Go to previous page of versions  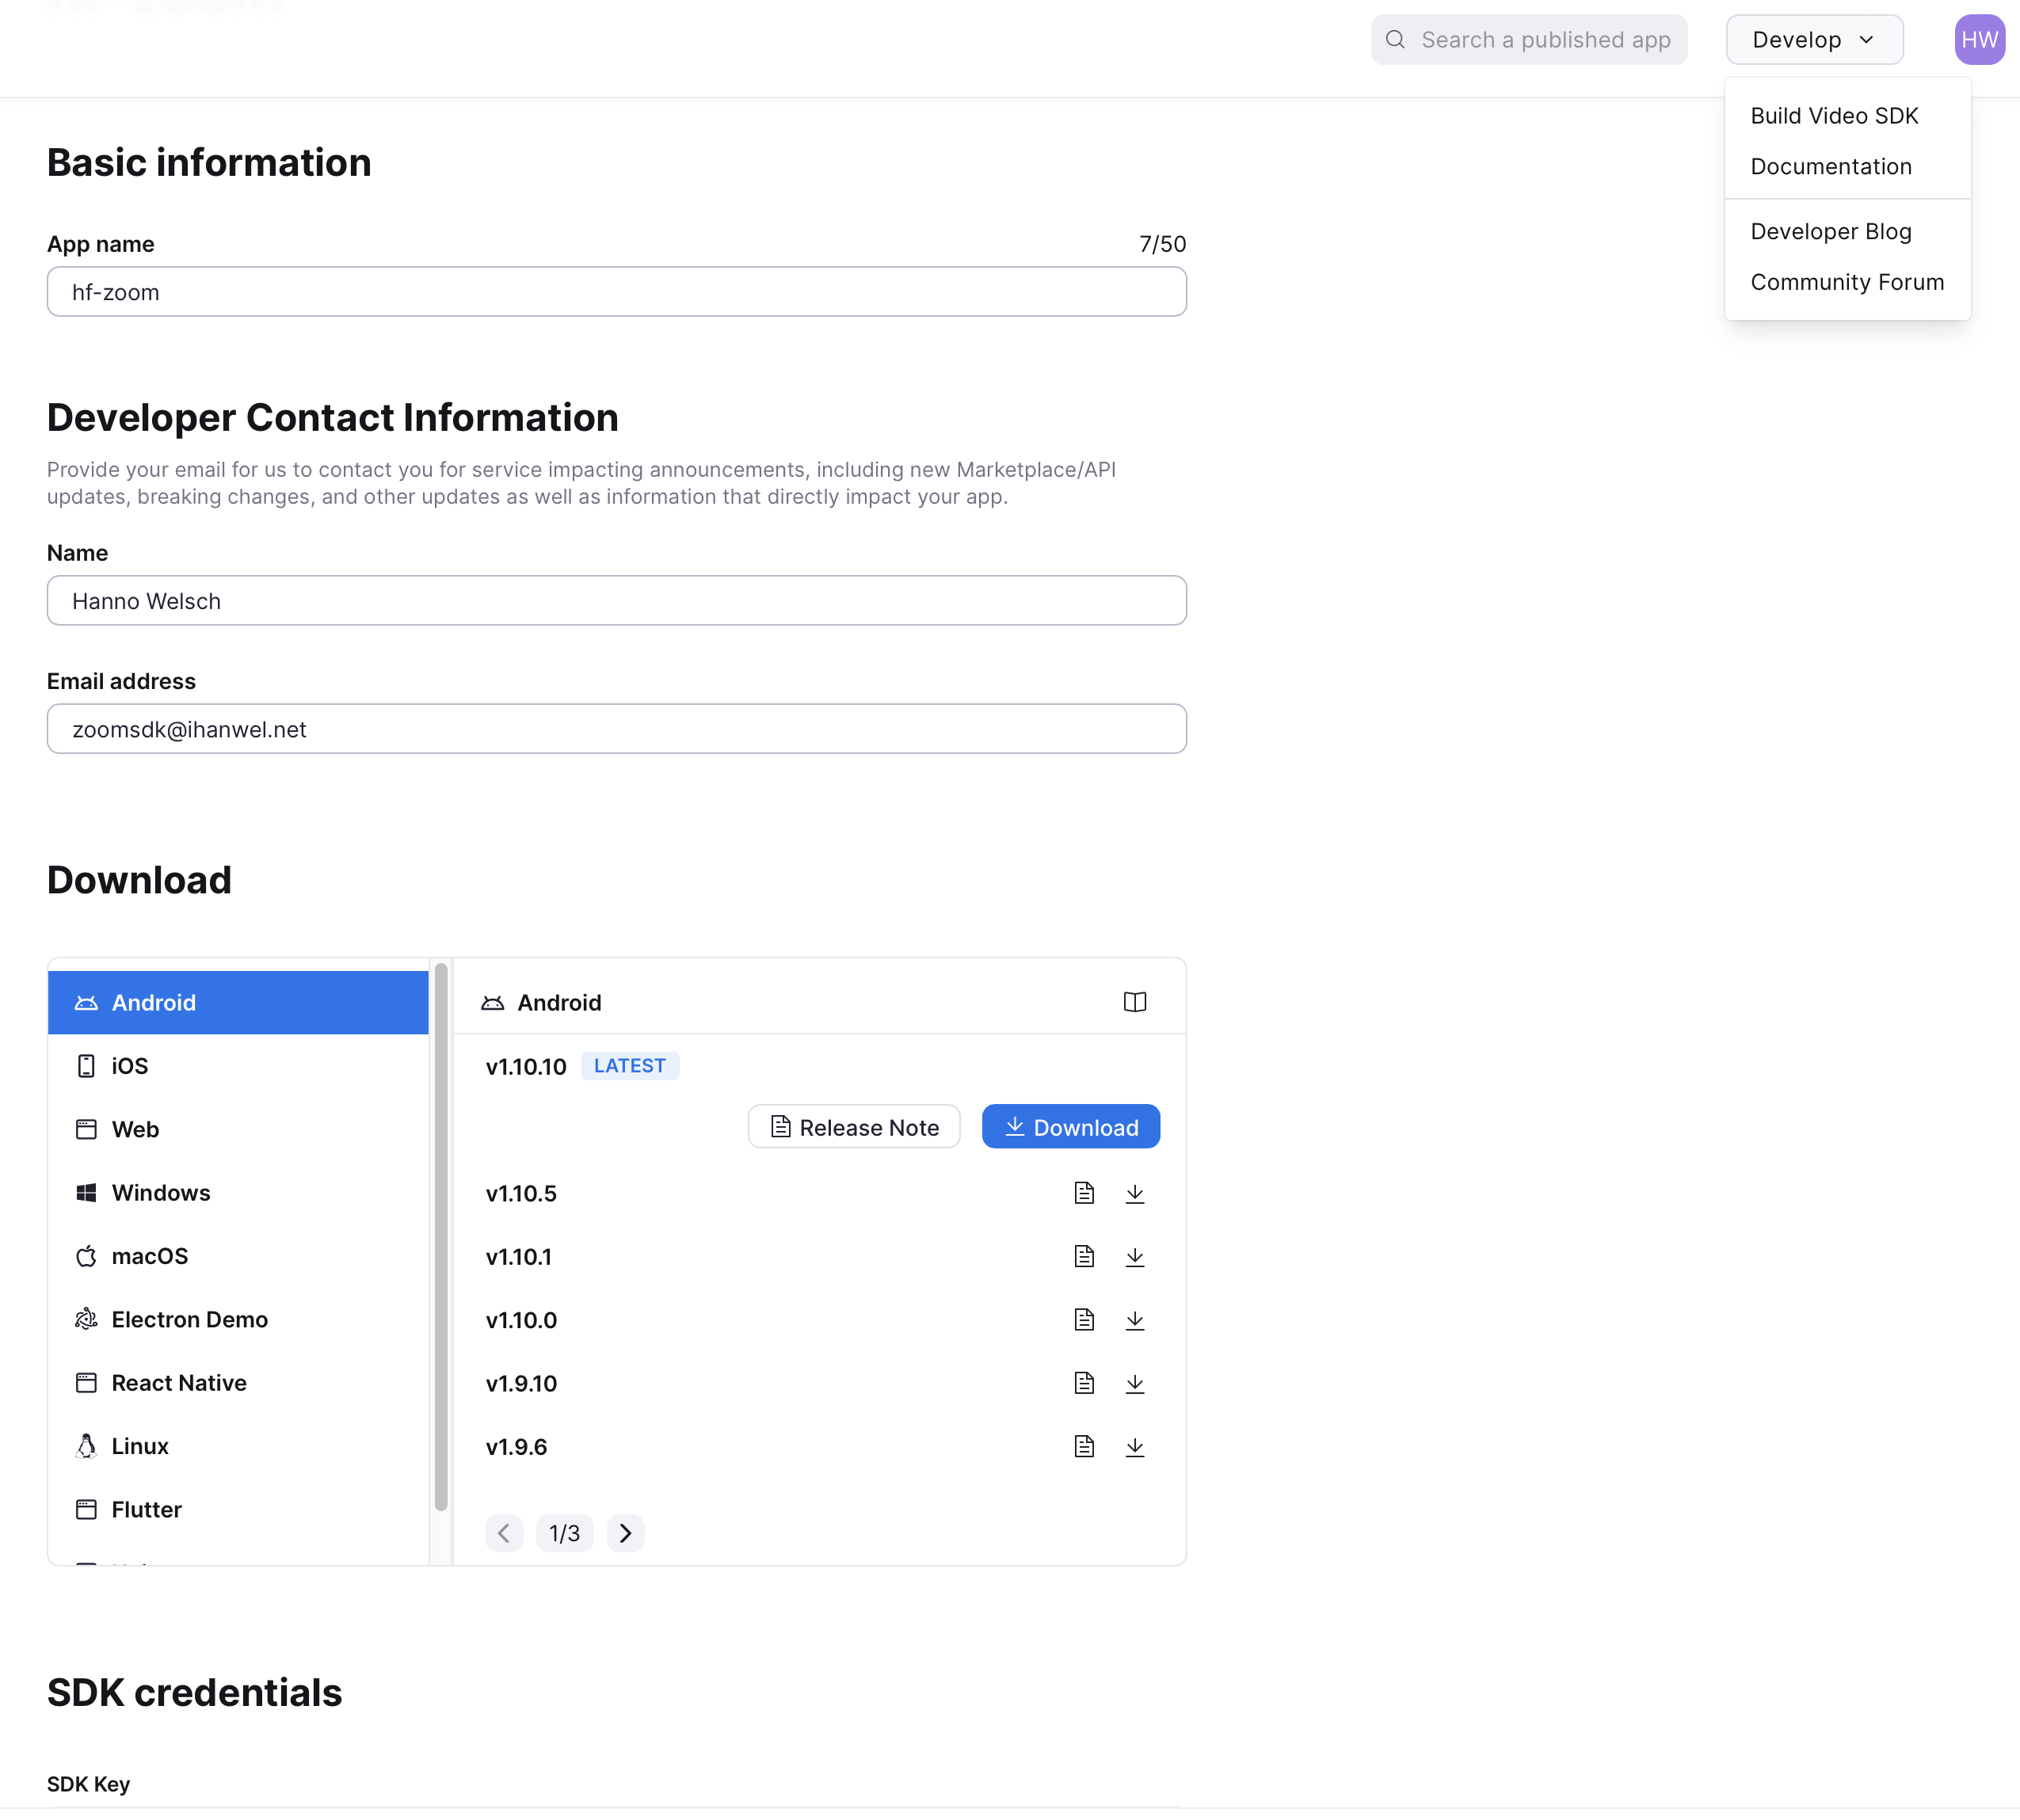point(504,1533)
